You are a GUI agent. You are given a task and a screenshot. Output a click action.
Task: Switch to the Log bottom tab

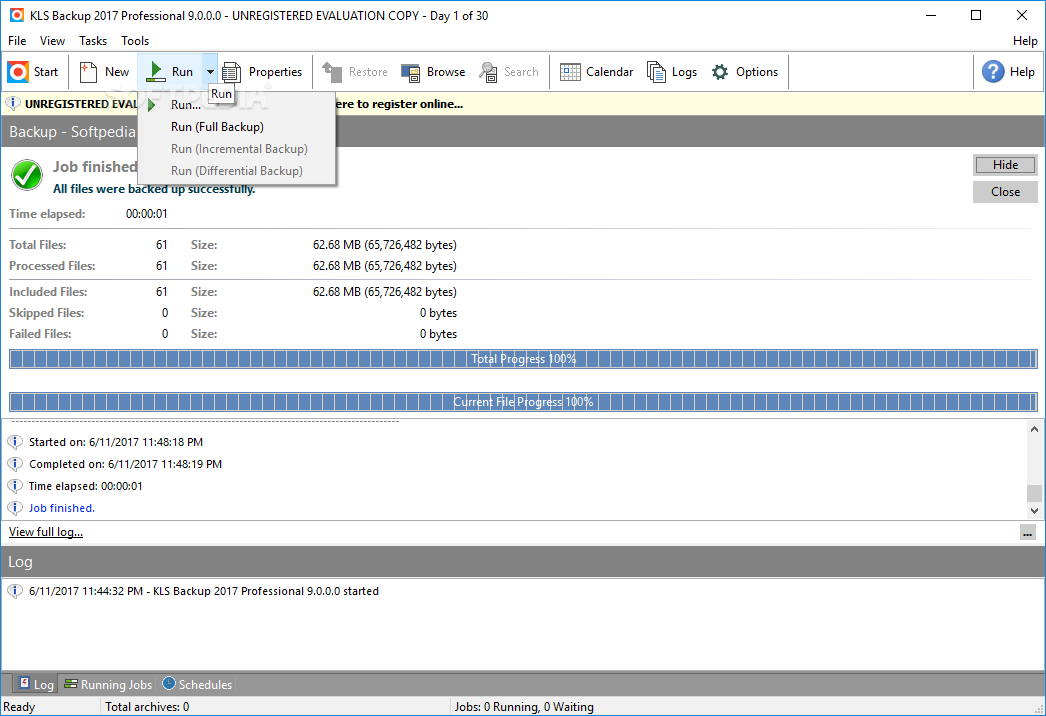[36, 685]
